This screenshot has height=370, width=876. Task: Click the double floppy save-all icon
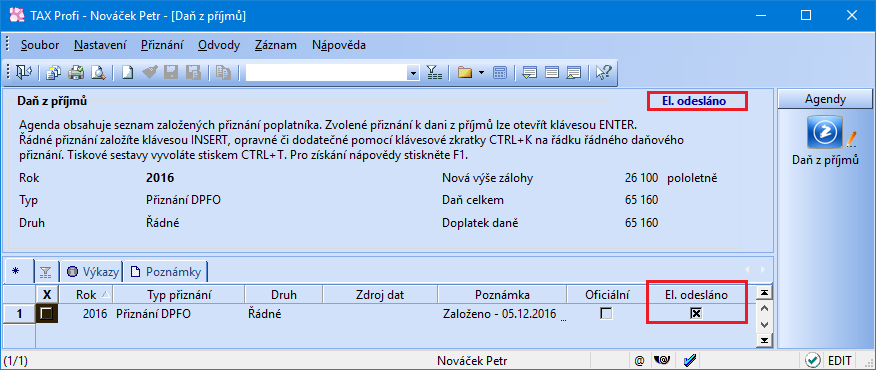[193, 73]
